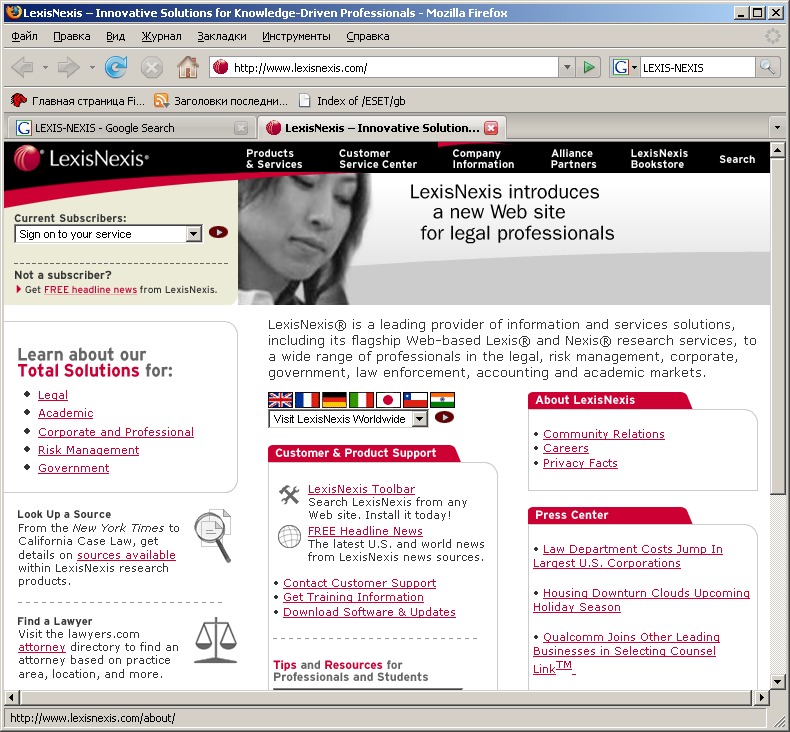Open the Careers link
The width and height of the screenshot is (790, 732).
(x=565, y=448)
